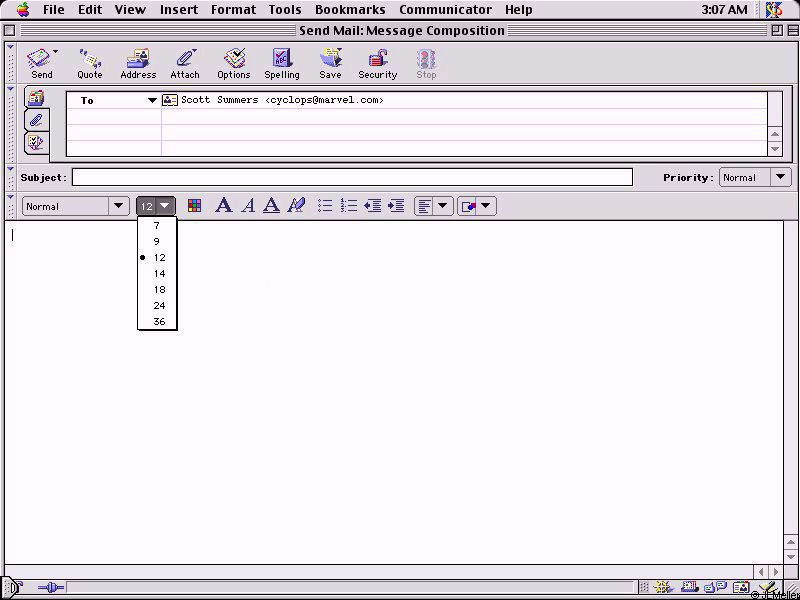Increase the paragraph indent
This screenshot has width=800, height=600.
396,206
